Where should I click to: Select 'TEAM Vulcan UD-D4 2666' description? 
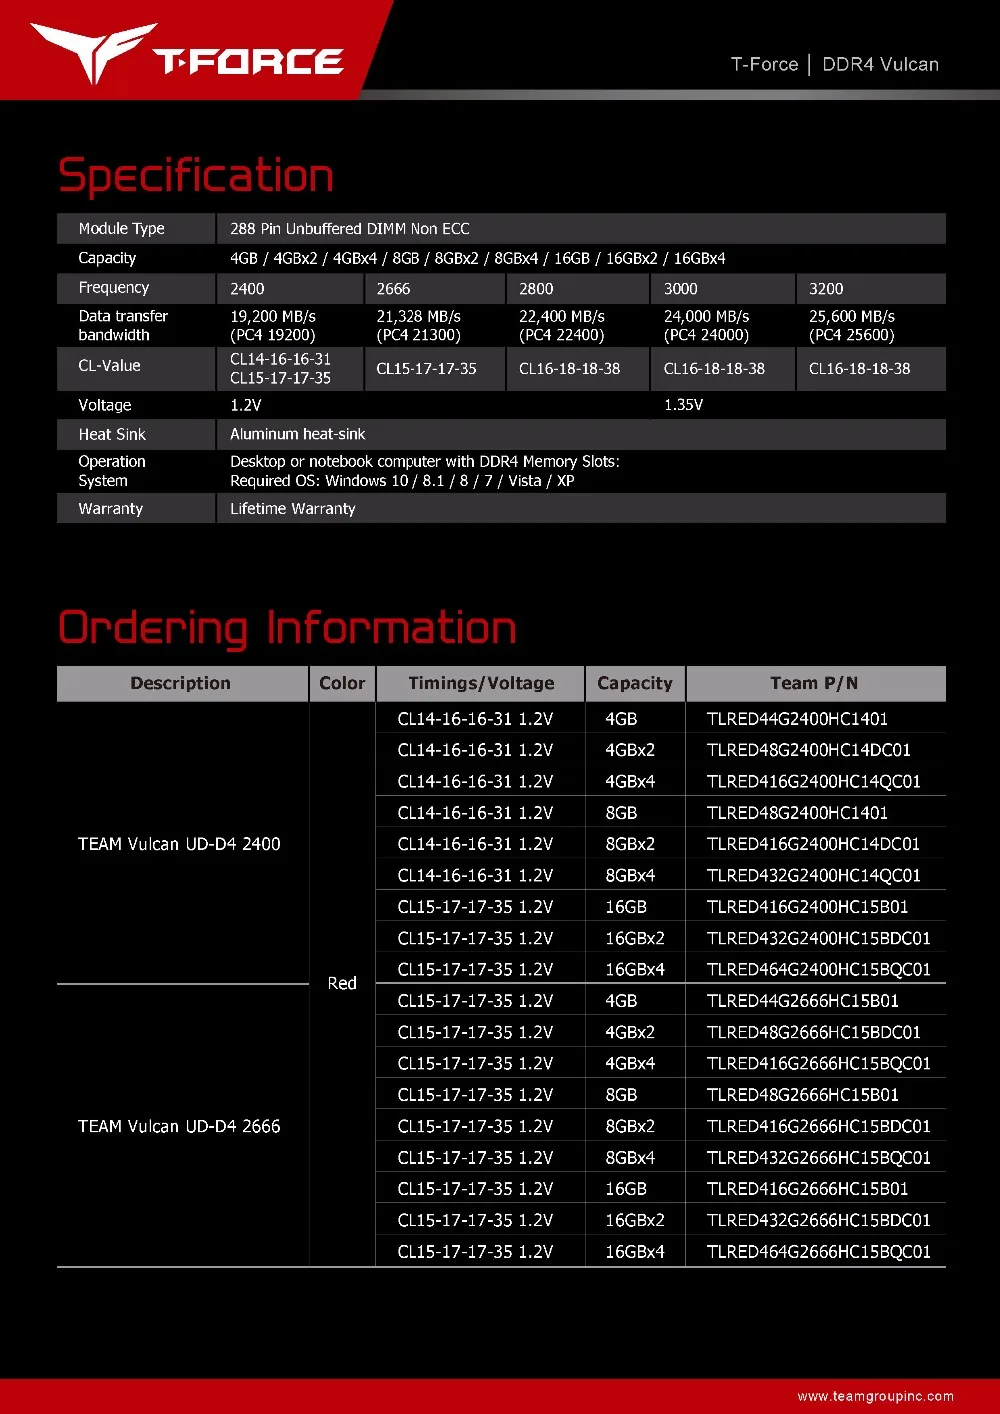click(x=179, y=1126)
